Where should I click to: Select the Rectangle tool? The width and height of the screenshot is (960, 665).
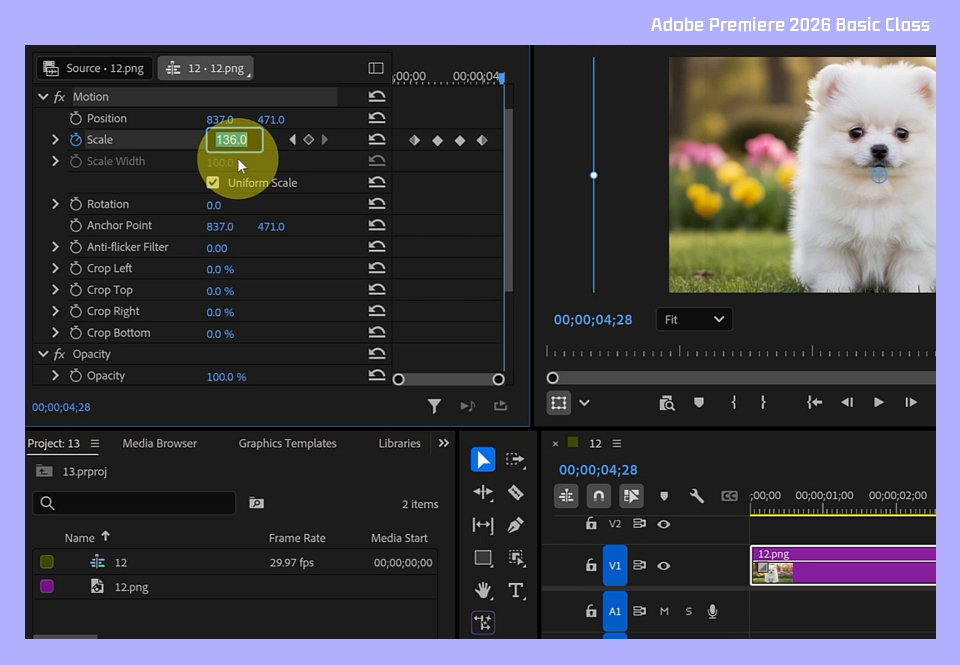click(483, 557)
